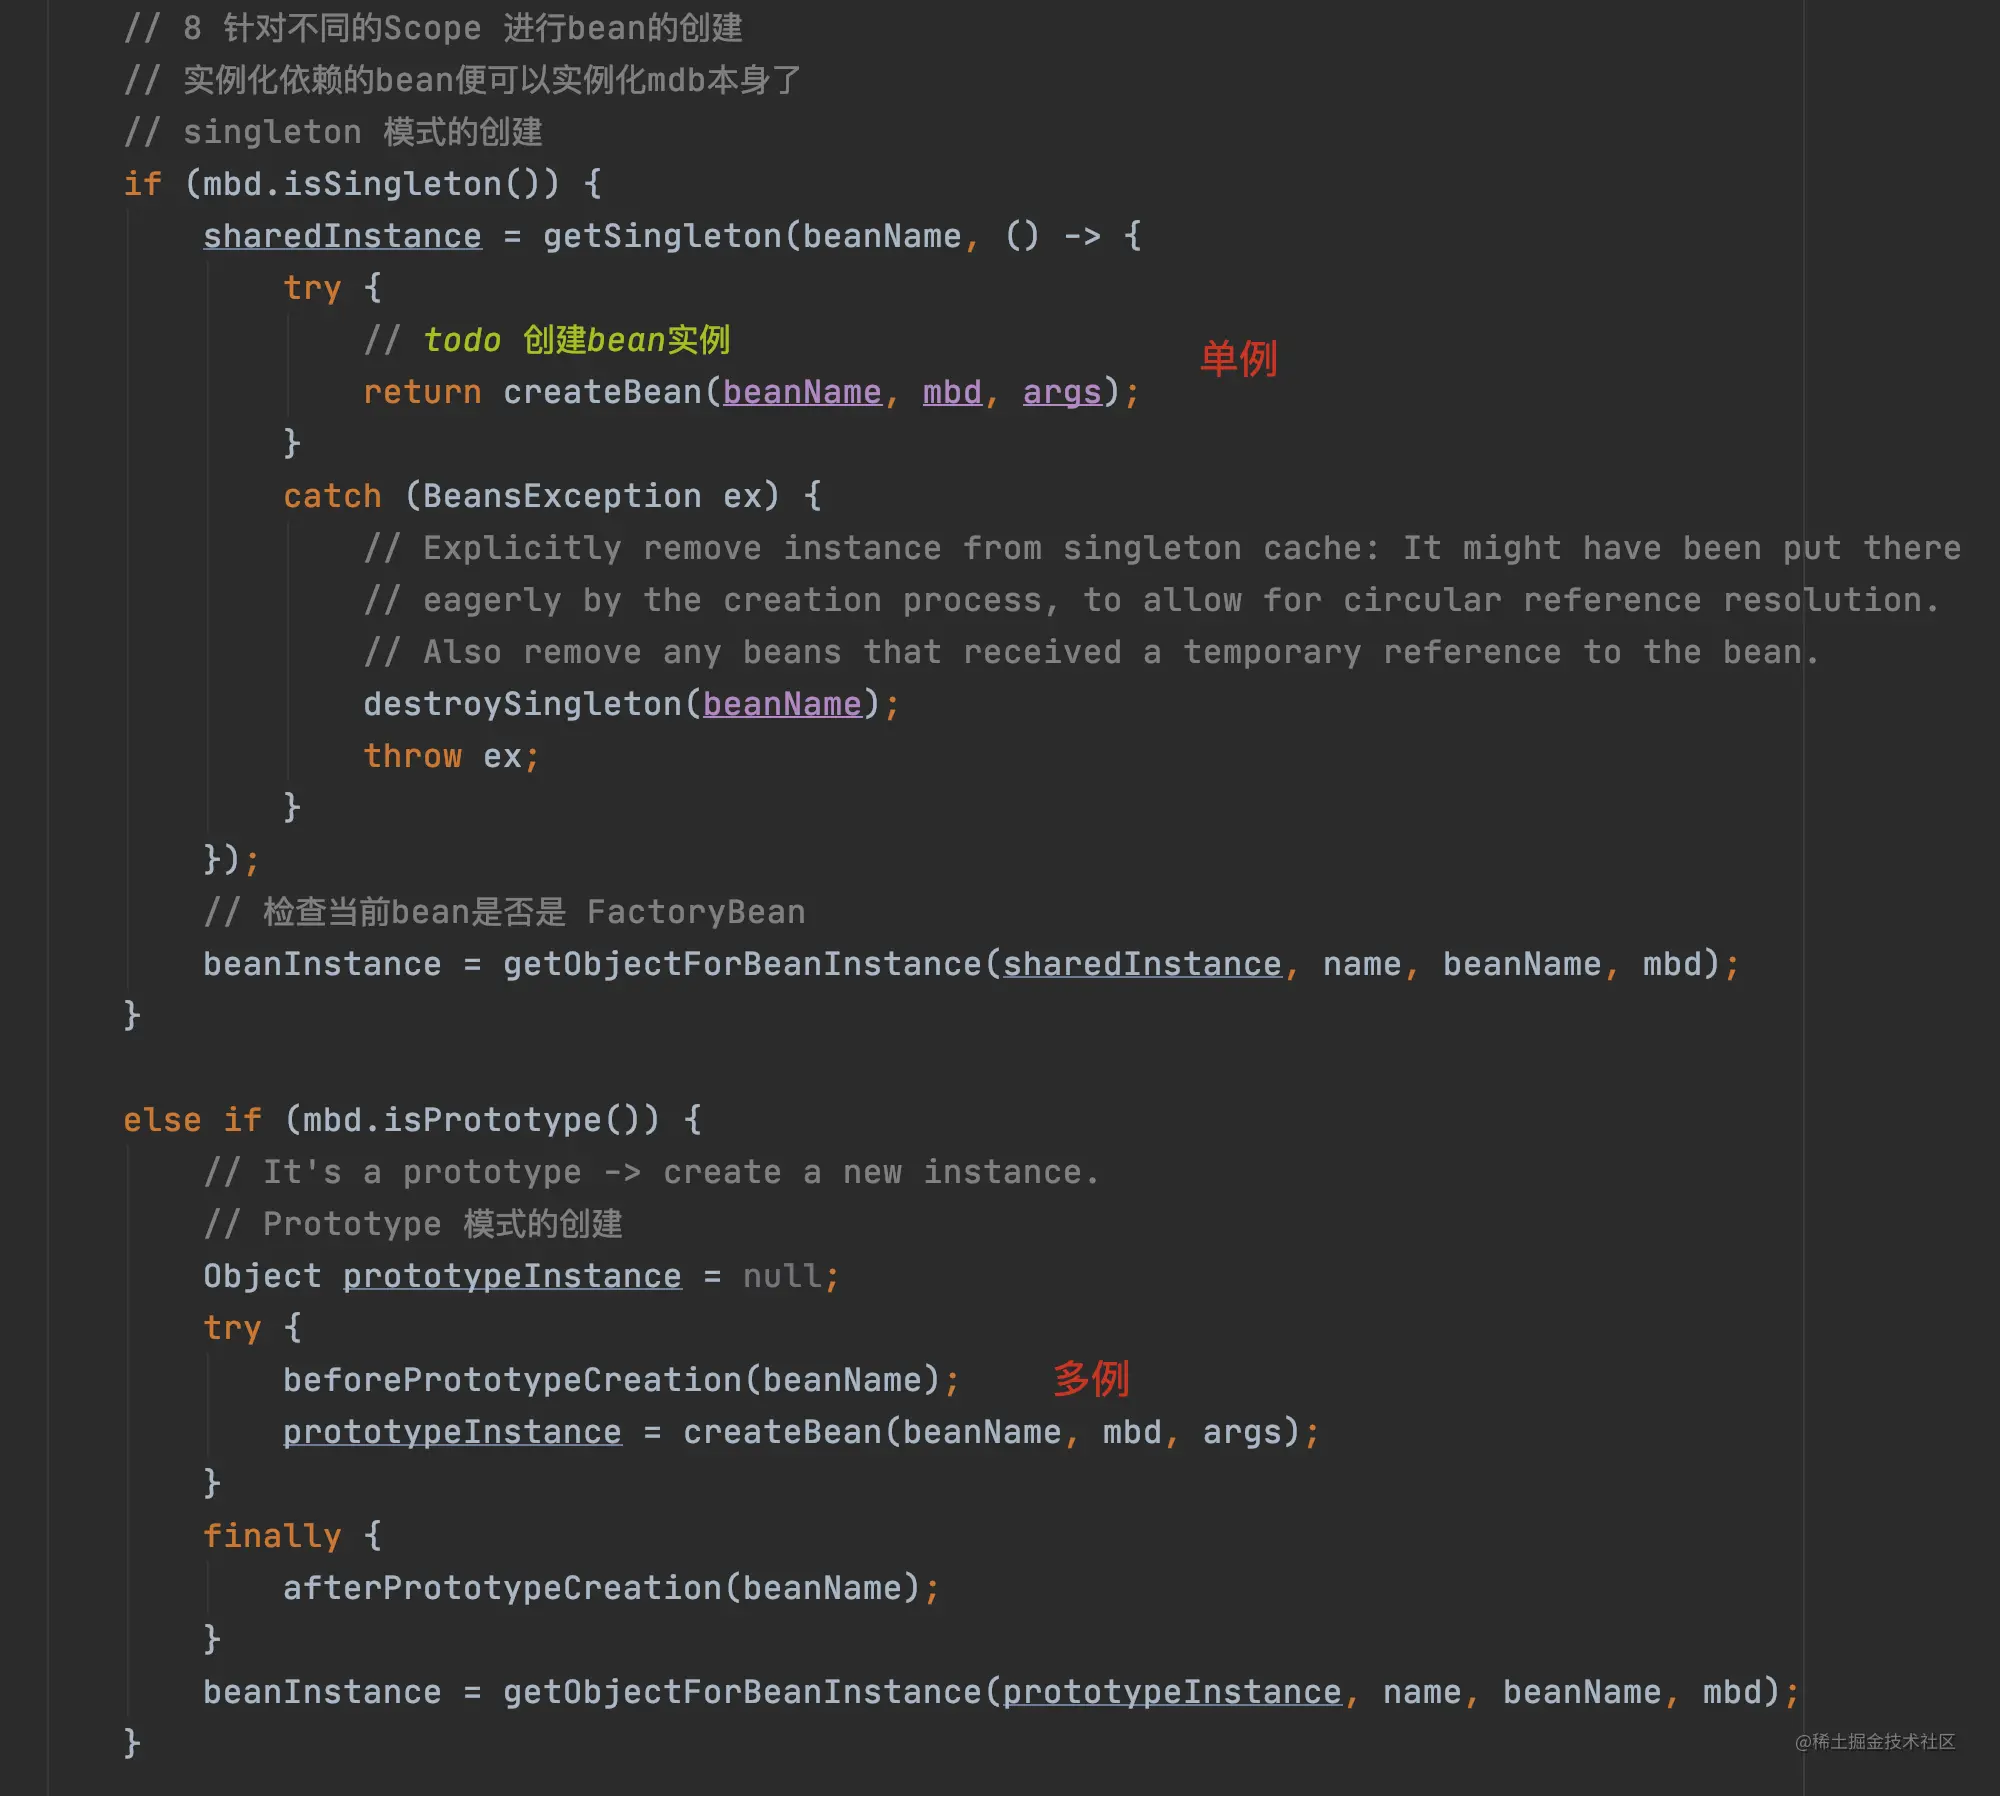
Task: Click the afterPrototypeCreation method call
Action: pos(502,1588)
